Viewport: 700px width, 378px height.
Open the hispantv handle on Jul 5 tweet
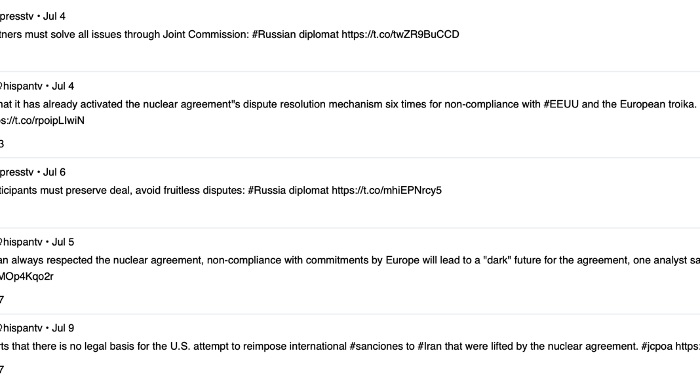click(x=21, y=242)
